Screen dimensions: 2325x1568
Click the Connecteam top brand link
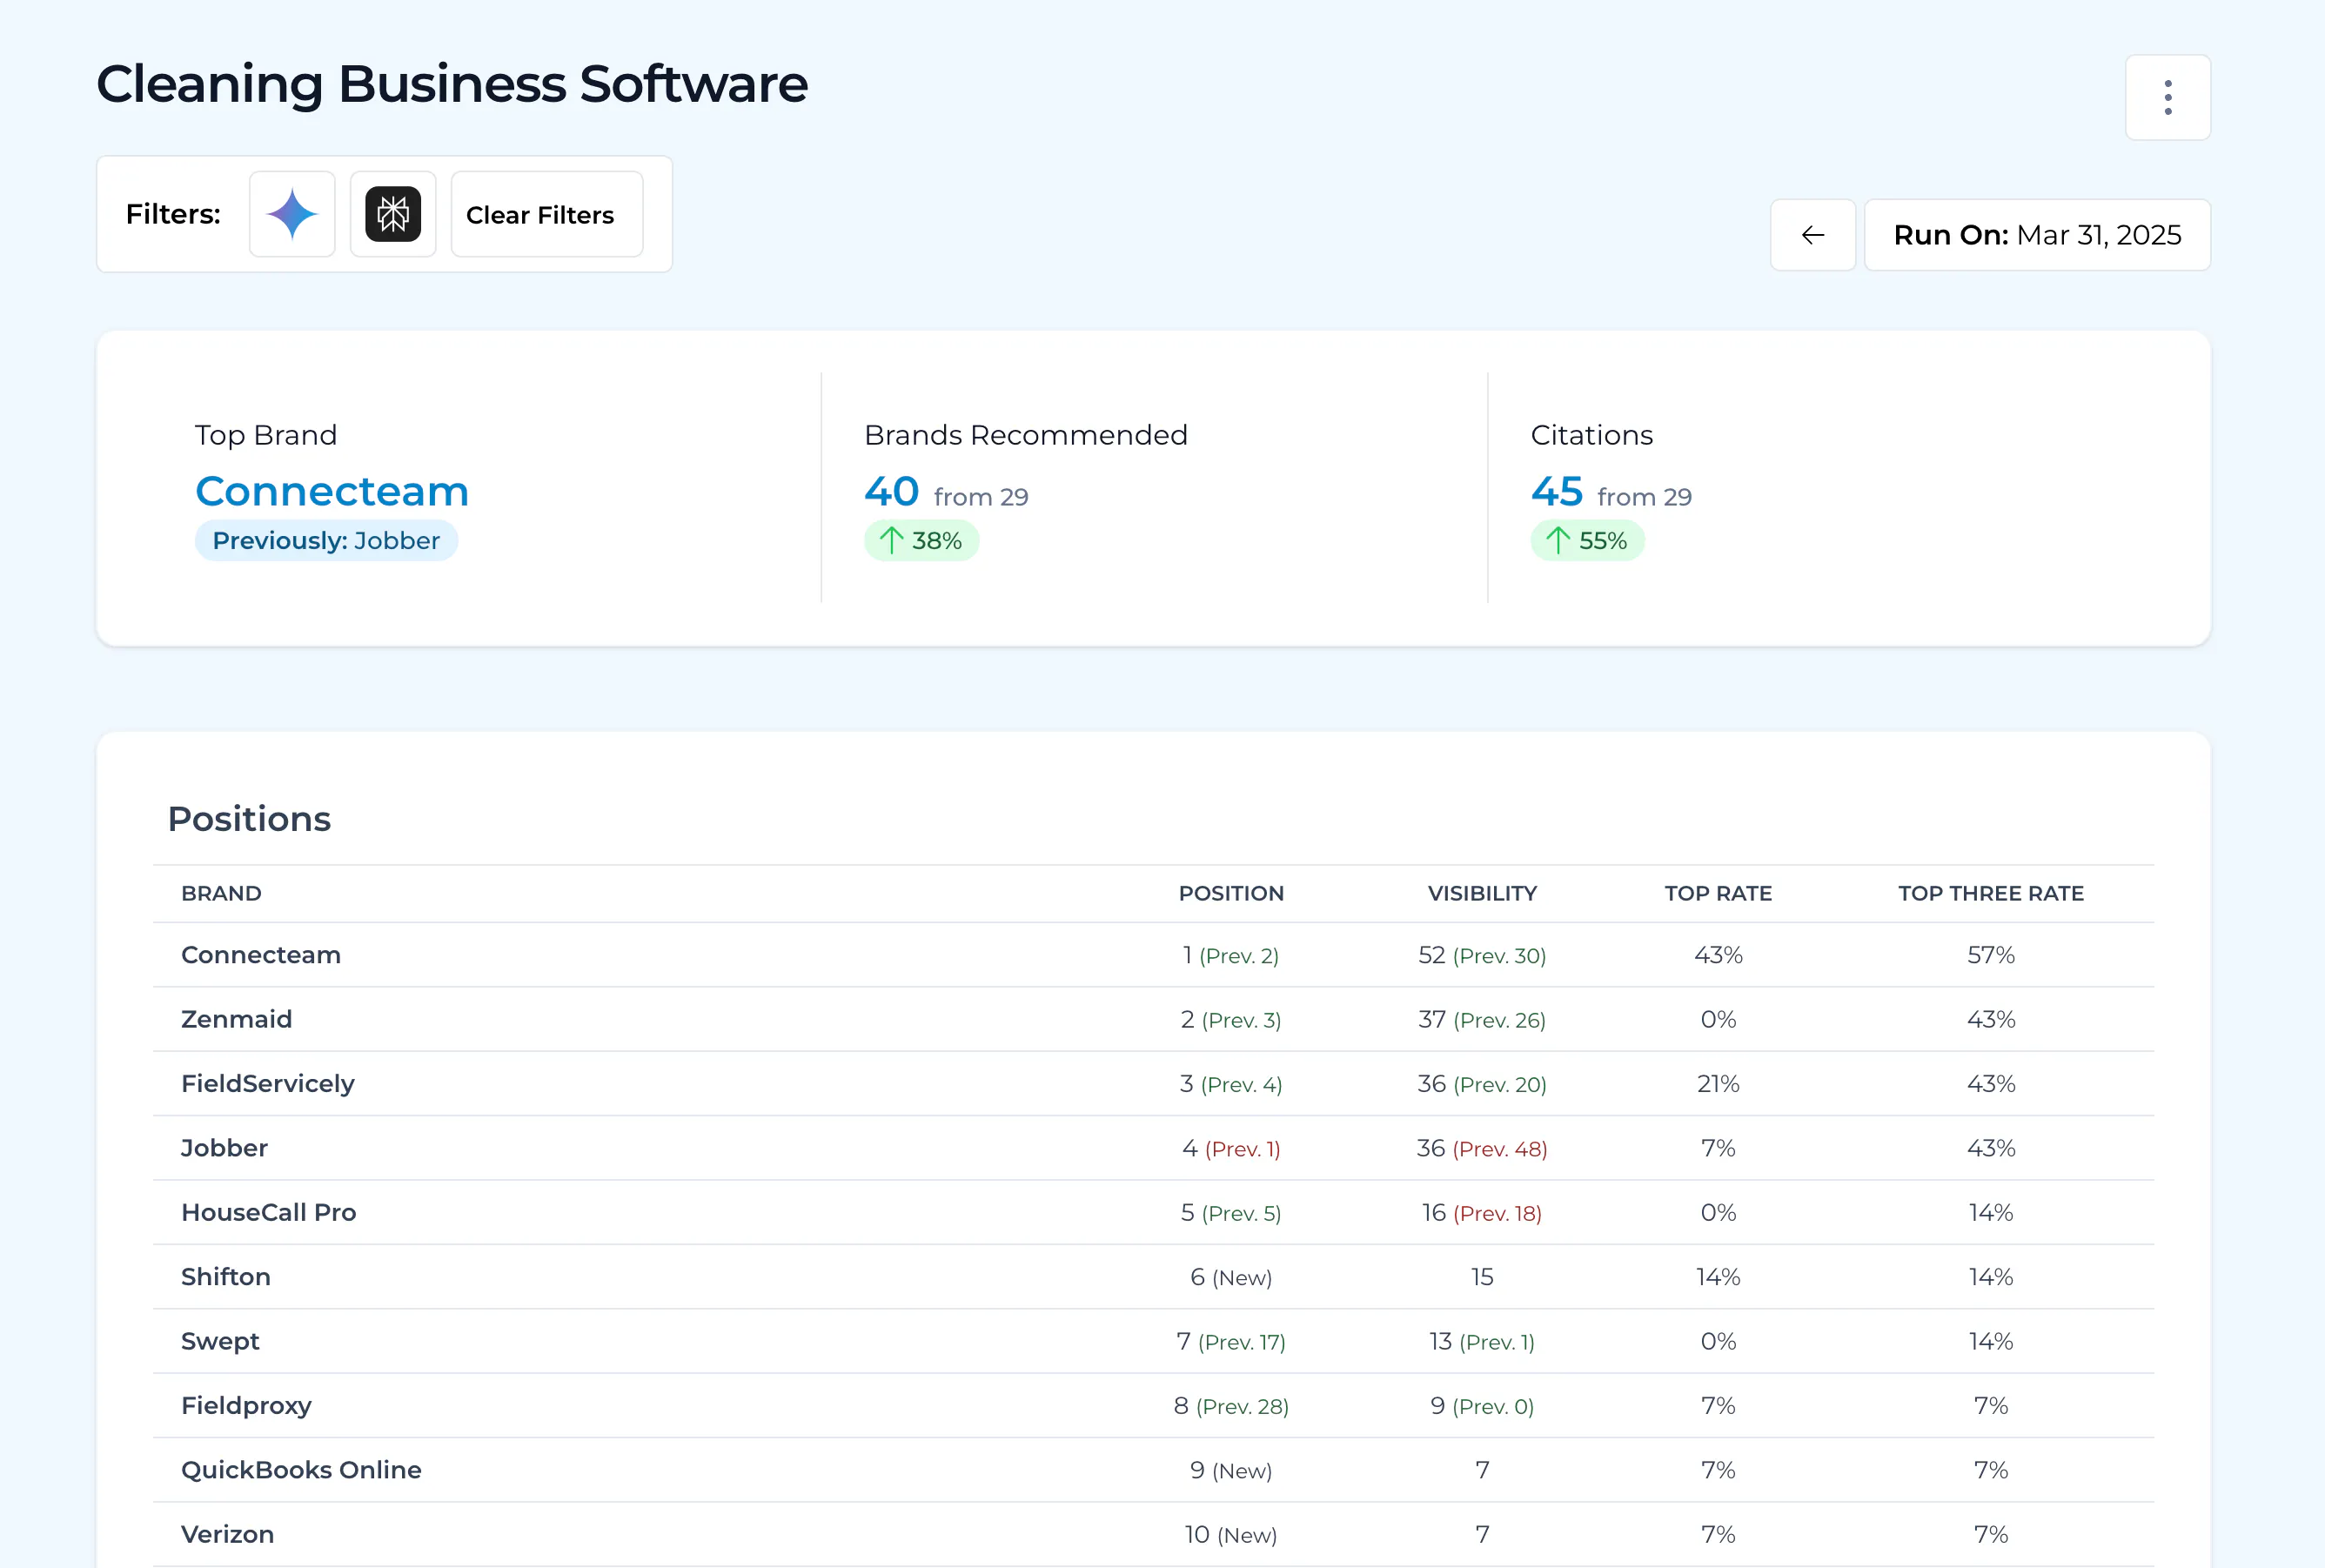(332, 491)
